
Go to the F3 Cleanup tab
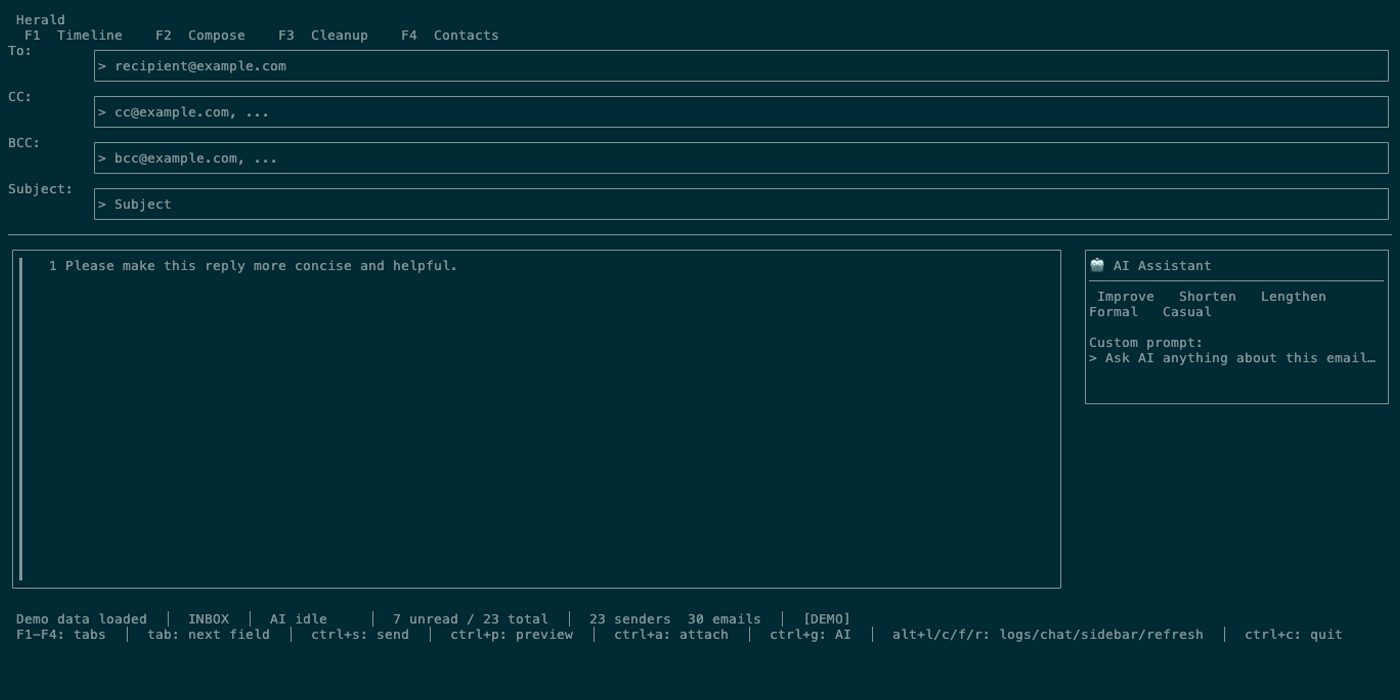click(323, 35)
